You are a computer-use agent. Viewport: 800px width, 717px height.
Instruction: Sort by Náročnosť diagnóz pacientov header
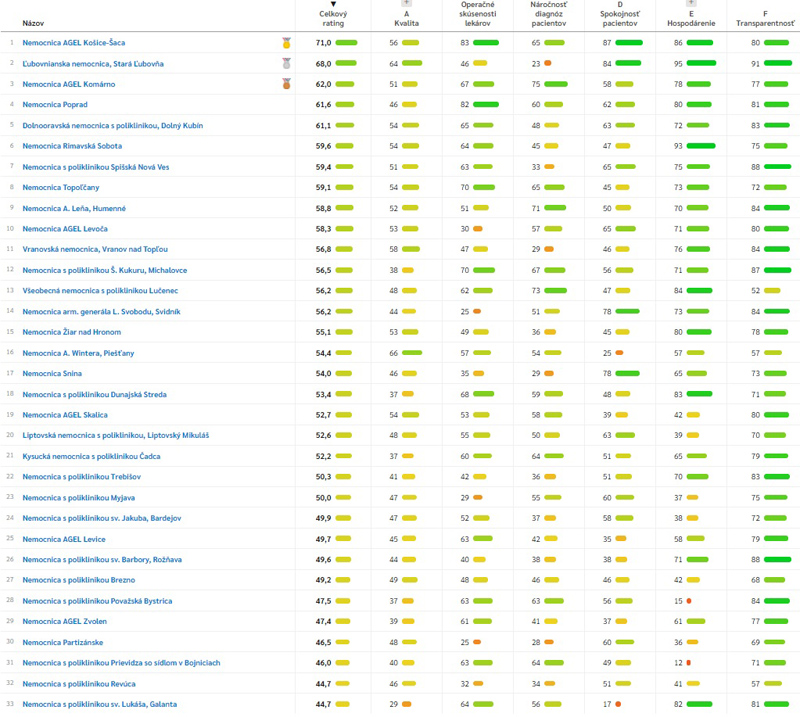(x=548, y=14)
